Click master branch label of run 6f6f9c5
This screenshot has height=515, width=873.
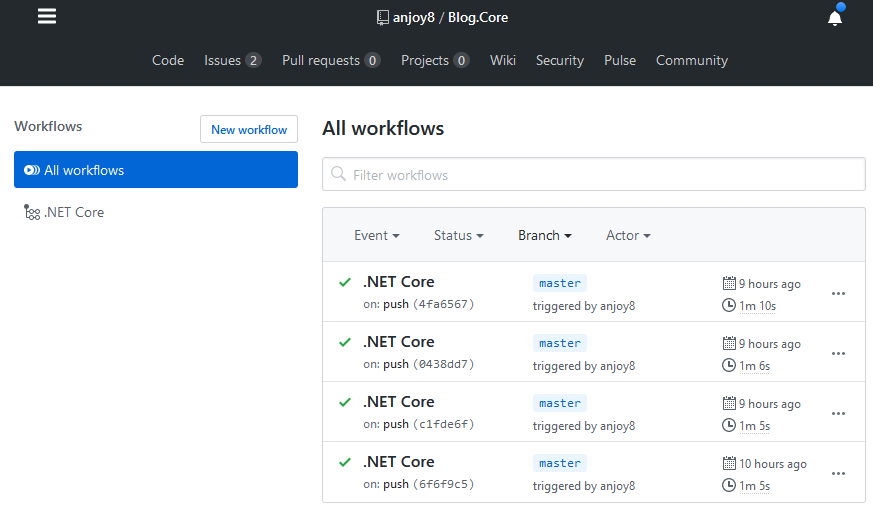tap(560, 463)
